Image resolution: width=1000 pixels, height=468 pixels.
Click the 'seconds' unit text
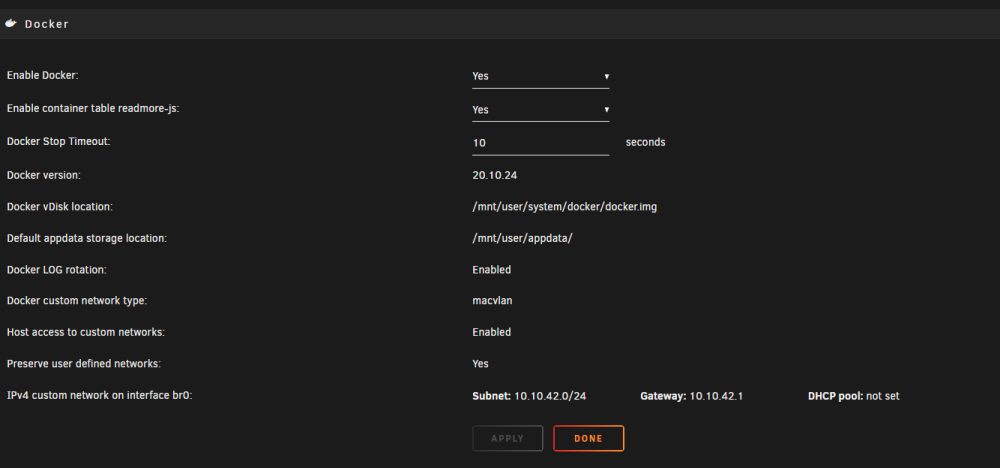(x=645, y=142)
